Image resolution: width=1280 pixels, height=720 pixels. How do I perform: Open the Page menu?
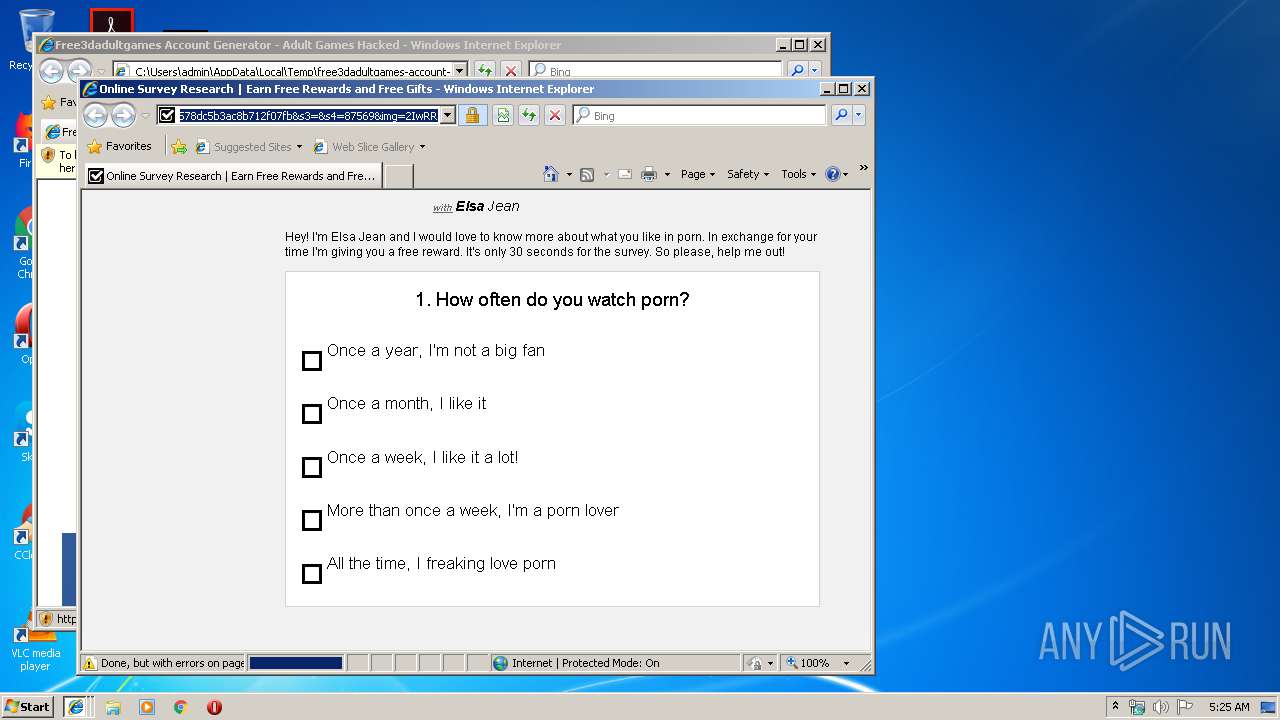(698, 174)
